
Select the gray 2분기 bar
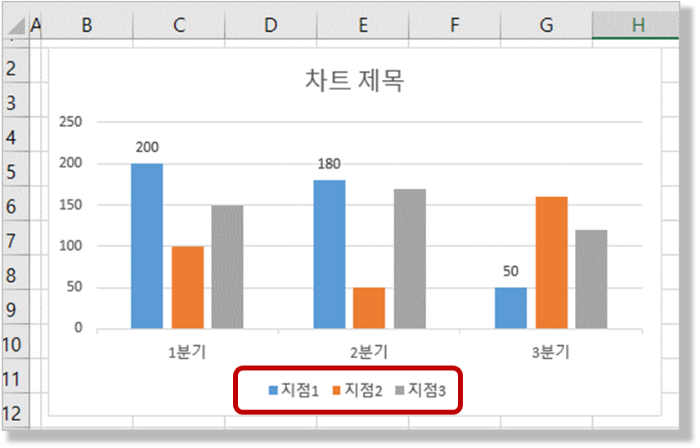point(410,259)
